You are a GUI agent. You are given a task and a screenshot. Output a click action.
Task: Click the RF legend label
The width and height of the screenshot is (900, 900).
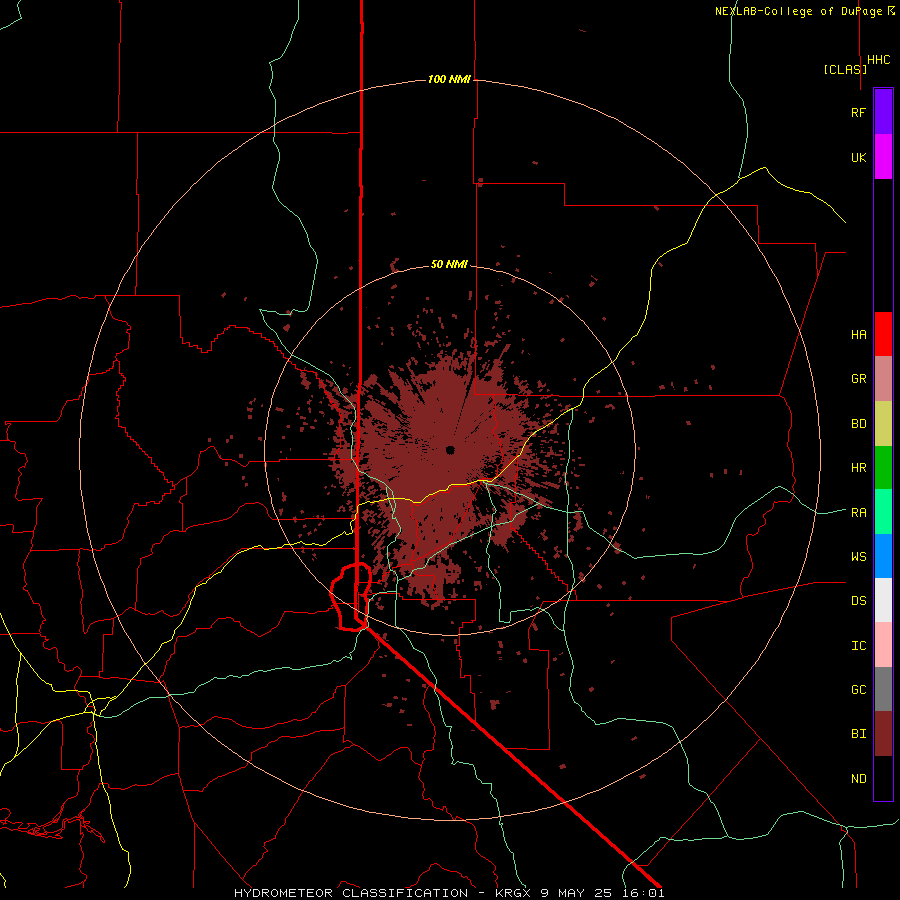(858, 112)
